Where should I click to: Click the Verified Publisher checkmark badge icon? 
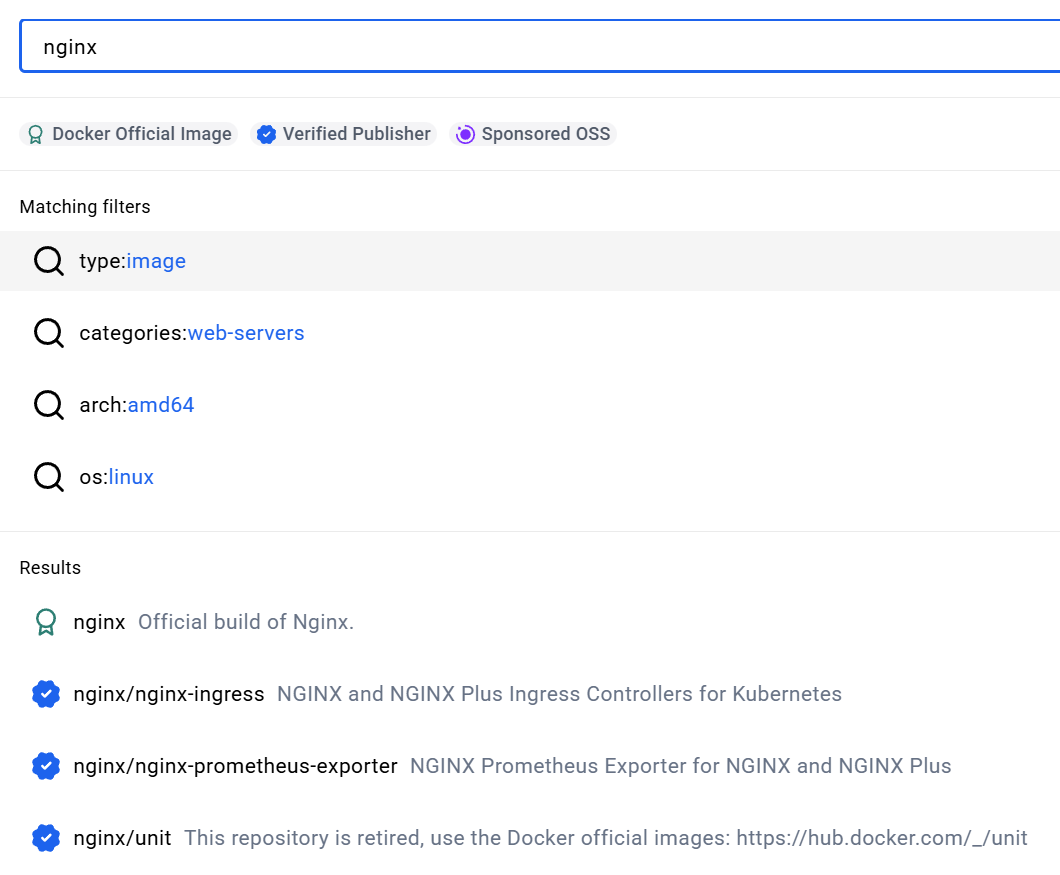(x=266, y=135)
